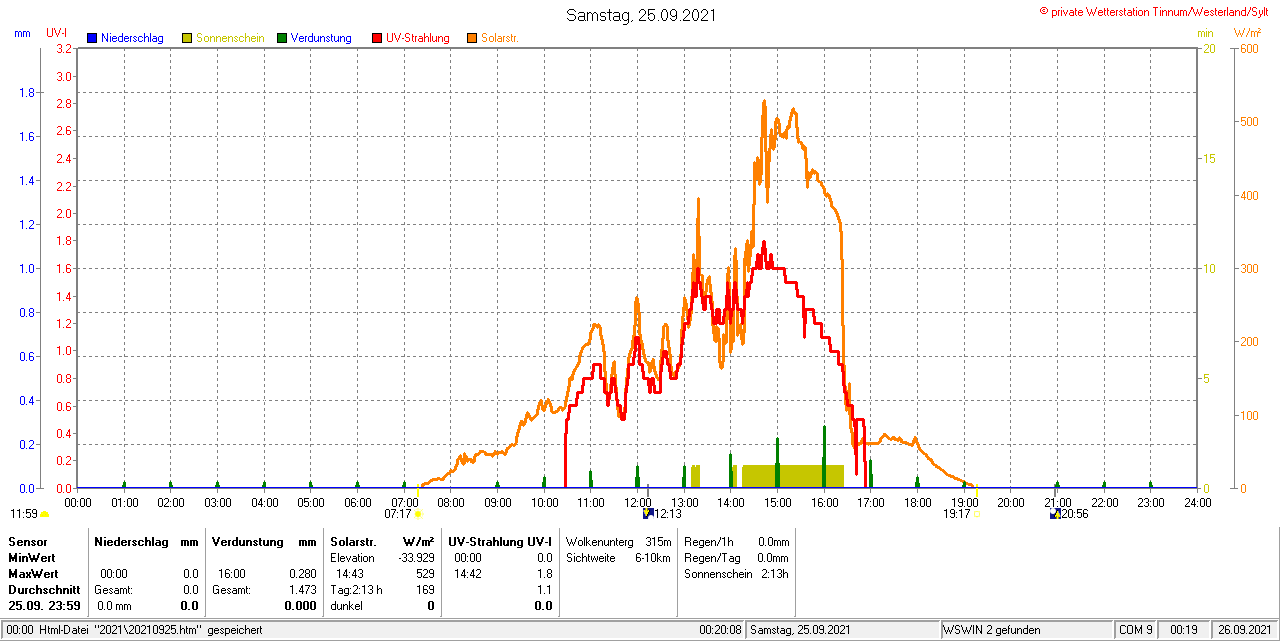Click the 25.09. 23:59 timestamp
Viewport: 1280px width, 641px height.
pos(44,606)
